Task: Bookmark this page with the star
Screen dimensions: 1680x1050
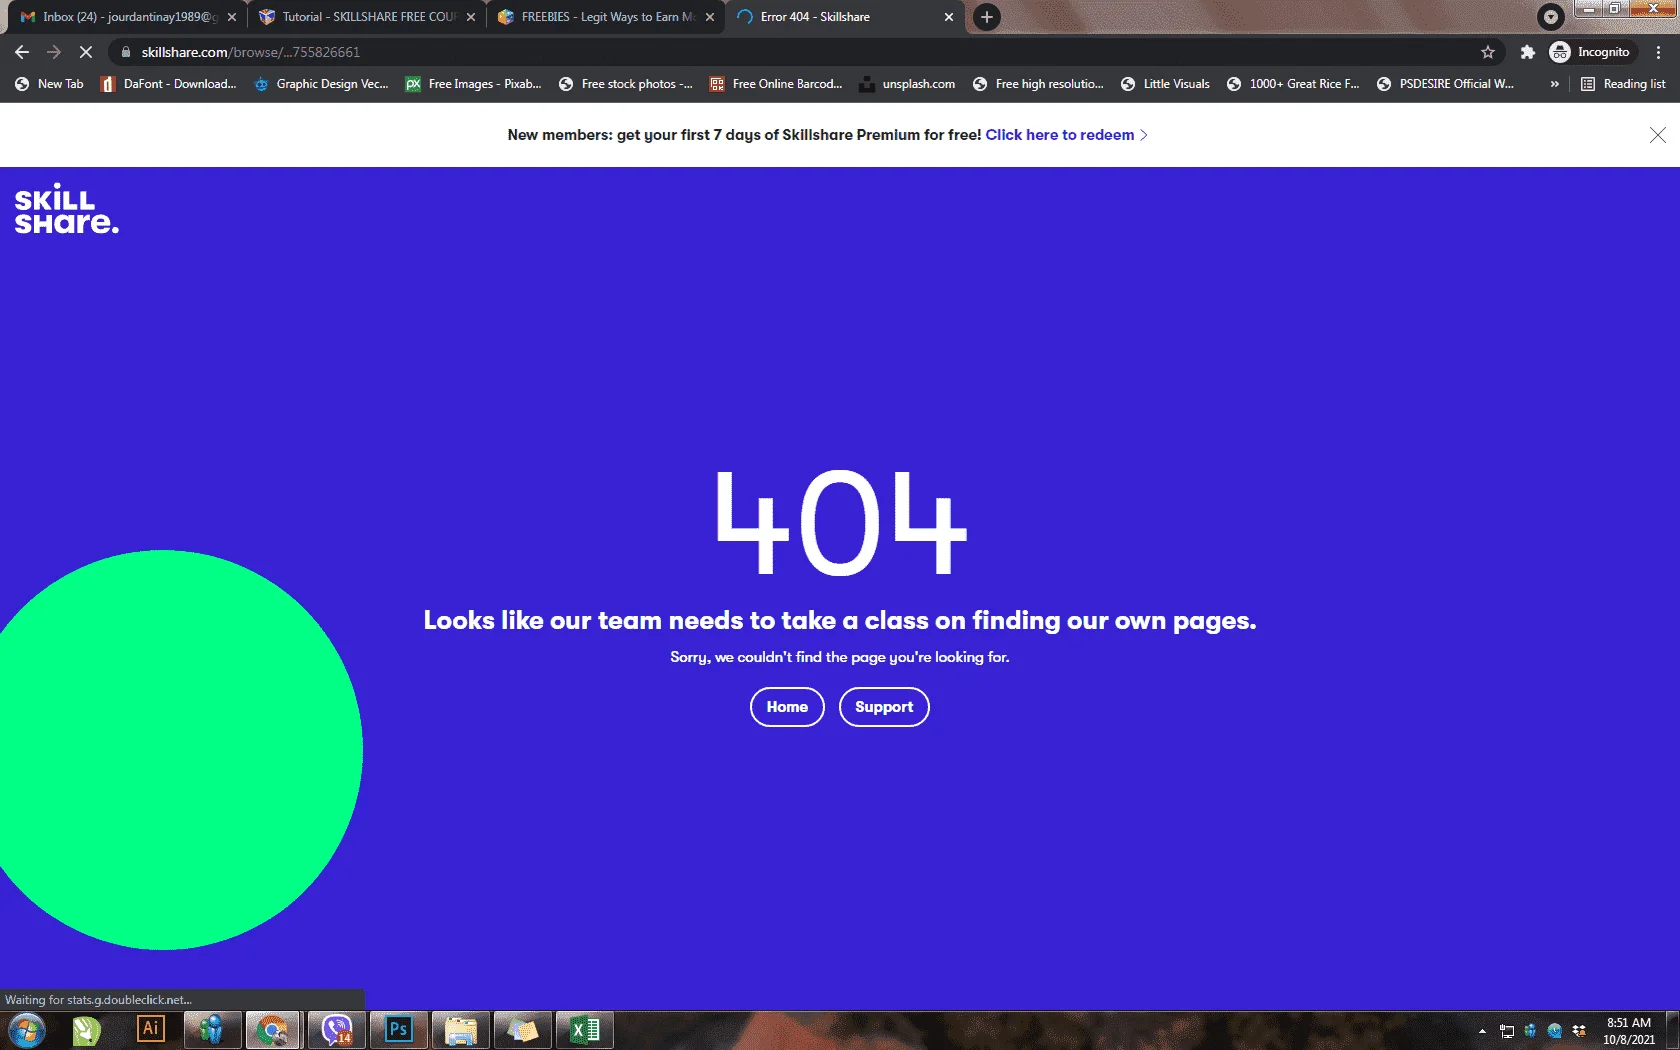Action: pos(1488,52)
